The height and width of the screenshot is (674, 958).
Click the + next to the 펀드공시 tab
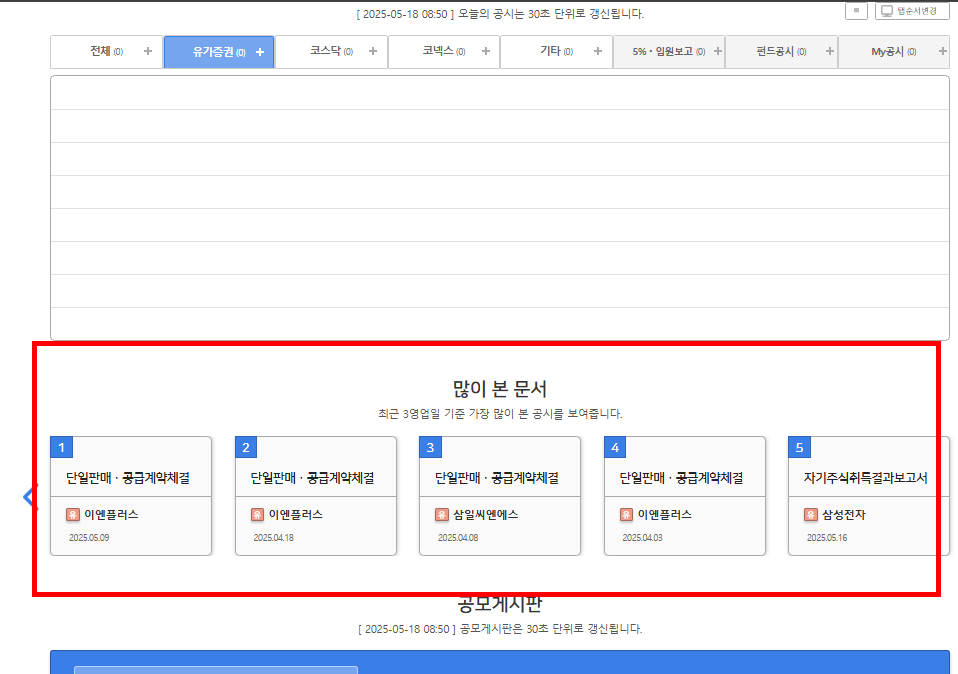pos(827,51)
